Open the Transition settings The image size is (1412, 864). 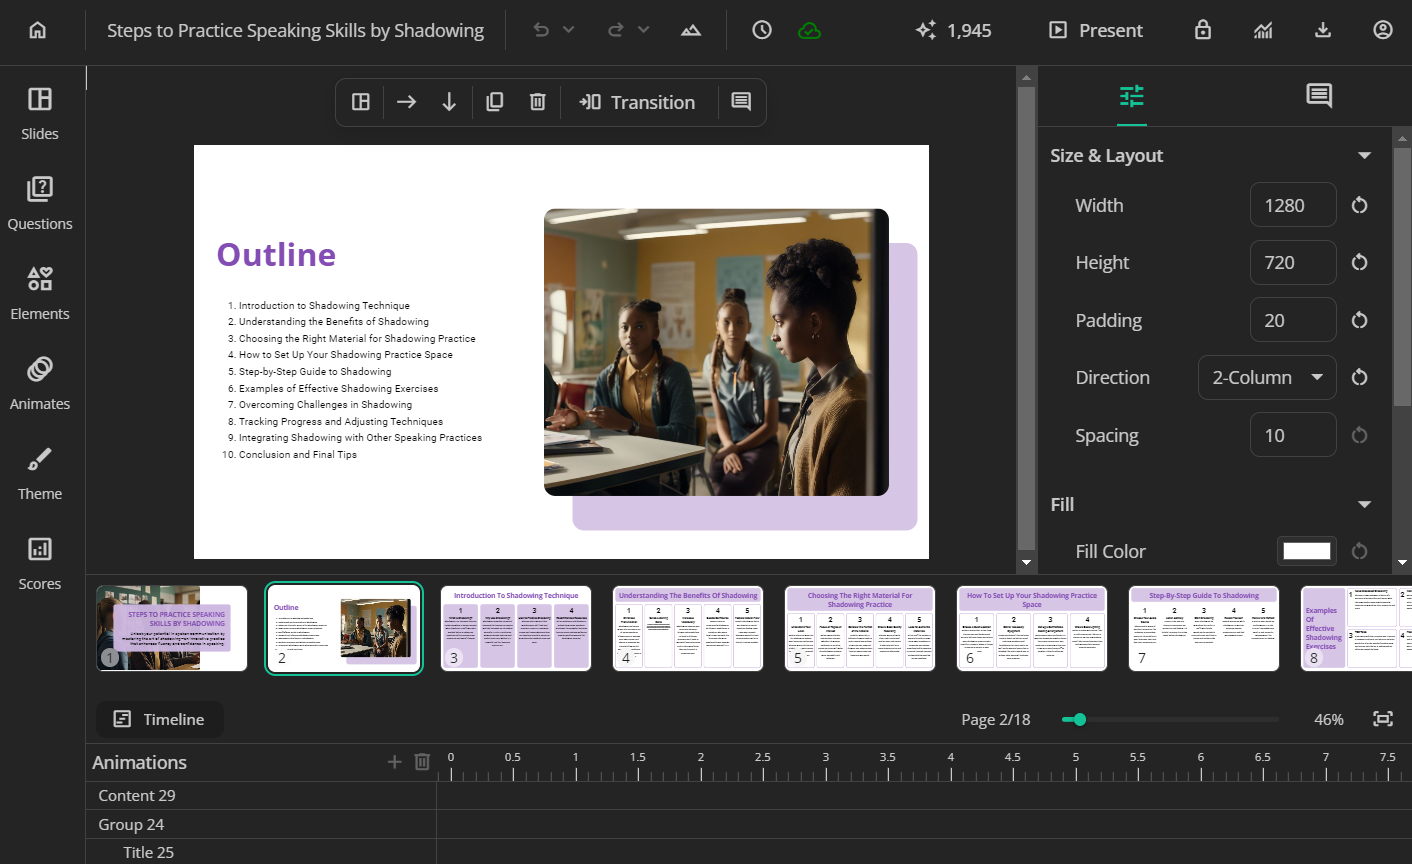click(637, 102)
